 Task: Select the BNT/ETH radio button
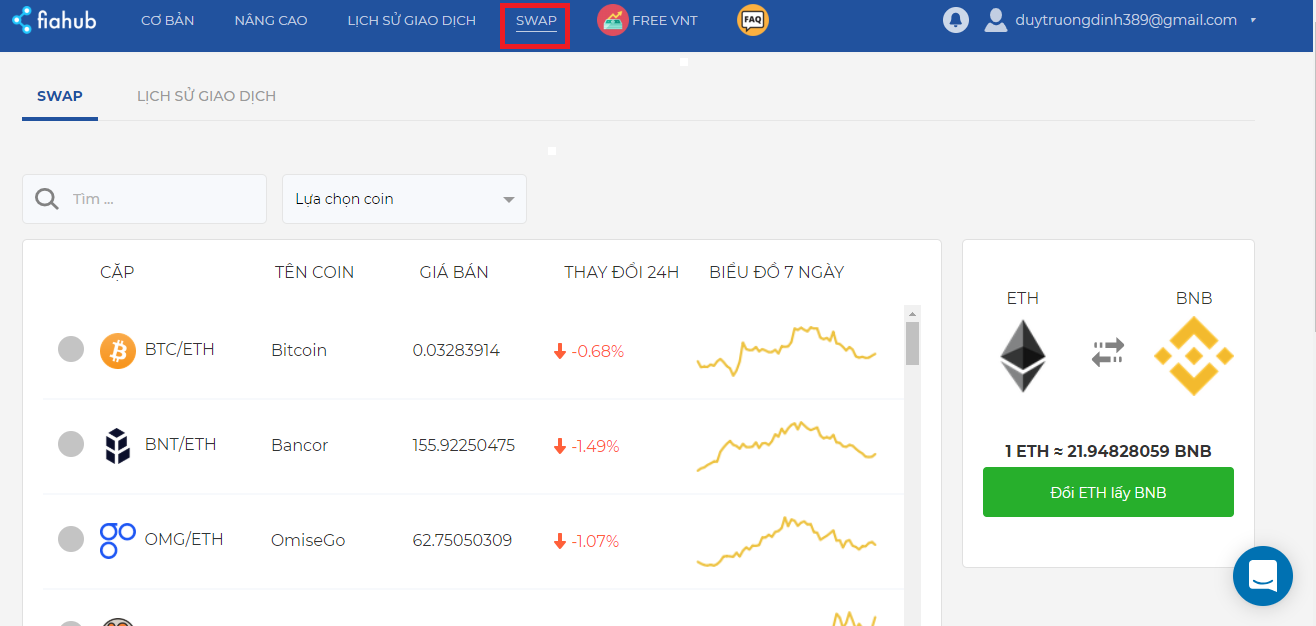(71, 444)
